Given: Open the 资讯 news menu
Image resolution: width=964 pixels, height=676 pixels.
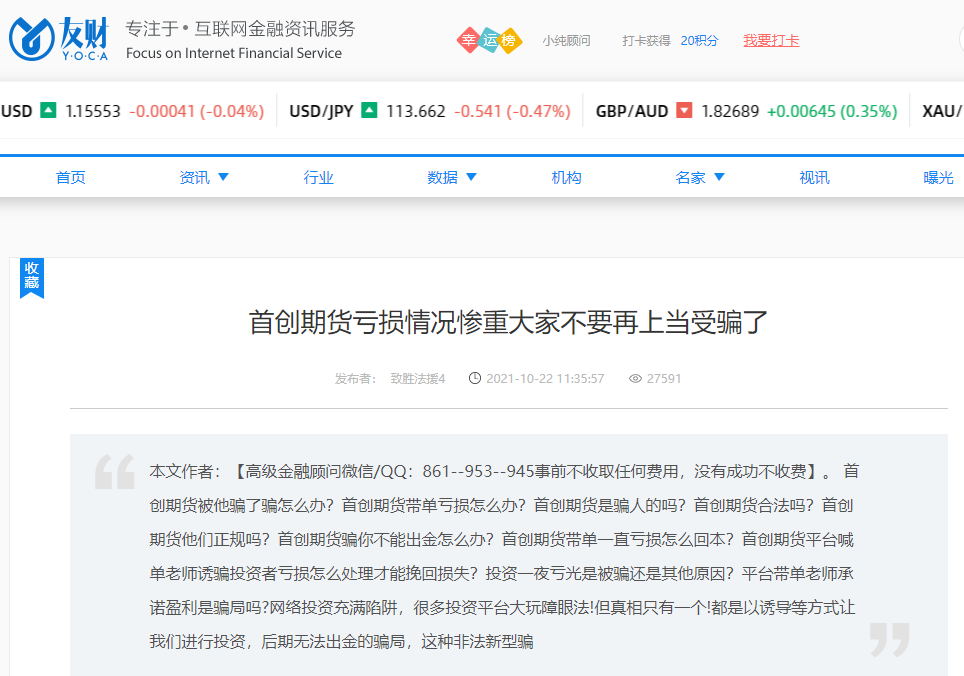Looking at the screenshot, I should (195, 178).
